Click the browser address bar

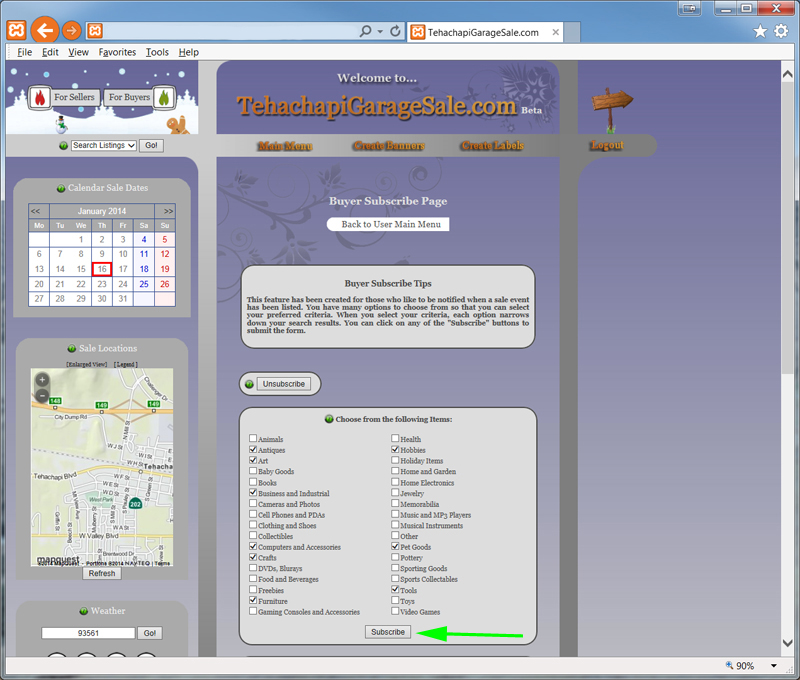[x=230, y=32]
